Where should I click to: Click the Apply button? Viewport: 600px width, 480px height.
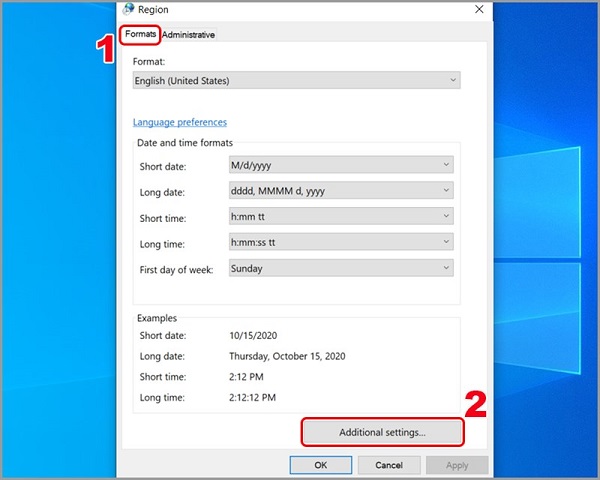coord(457,465)
